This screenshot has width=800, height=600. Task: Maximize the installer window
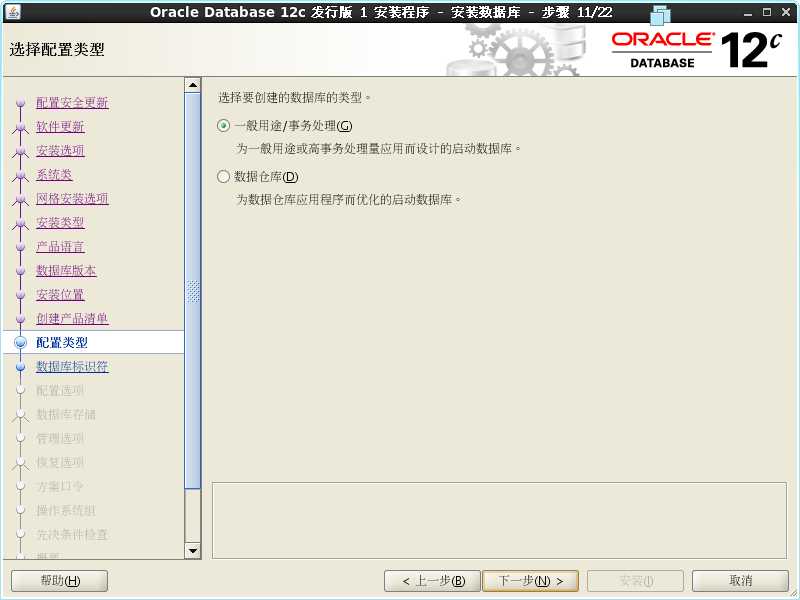coord(766,12)
